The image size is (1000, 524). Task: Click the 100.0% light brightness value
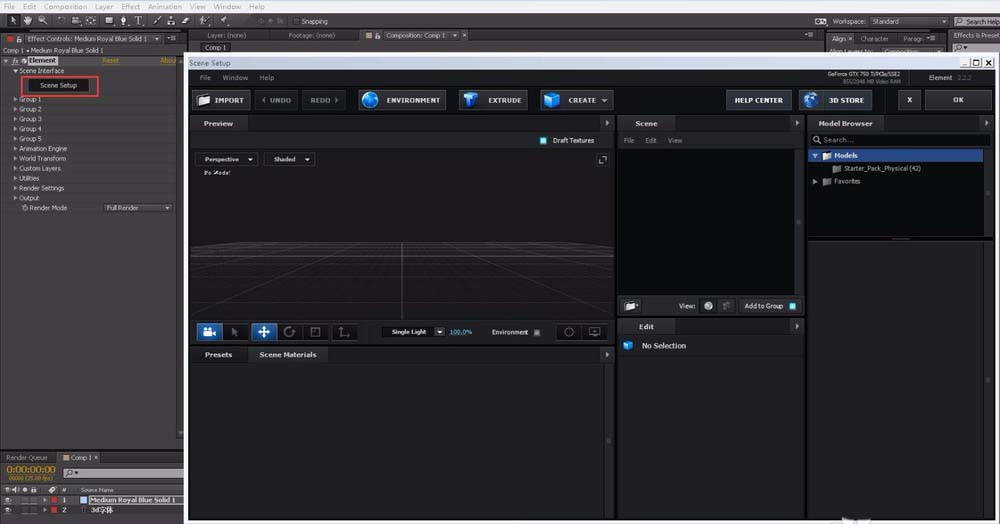tap(460, 332)
